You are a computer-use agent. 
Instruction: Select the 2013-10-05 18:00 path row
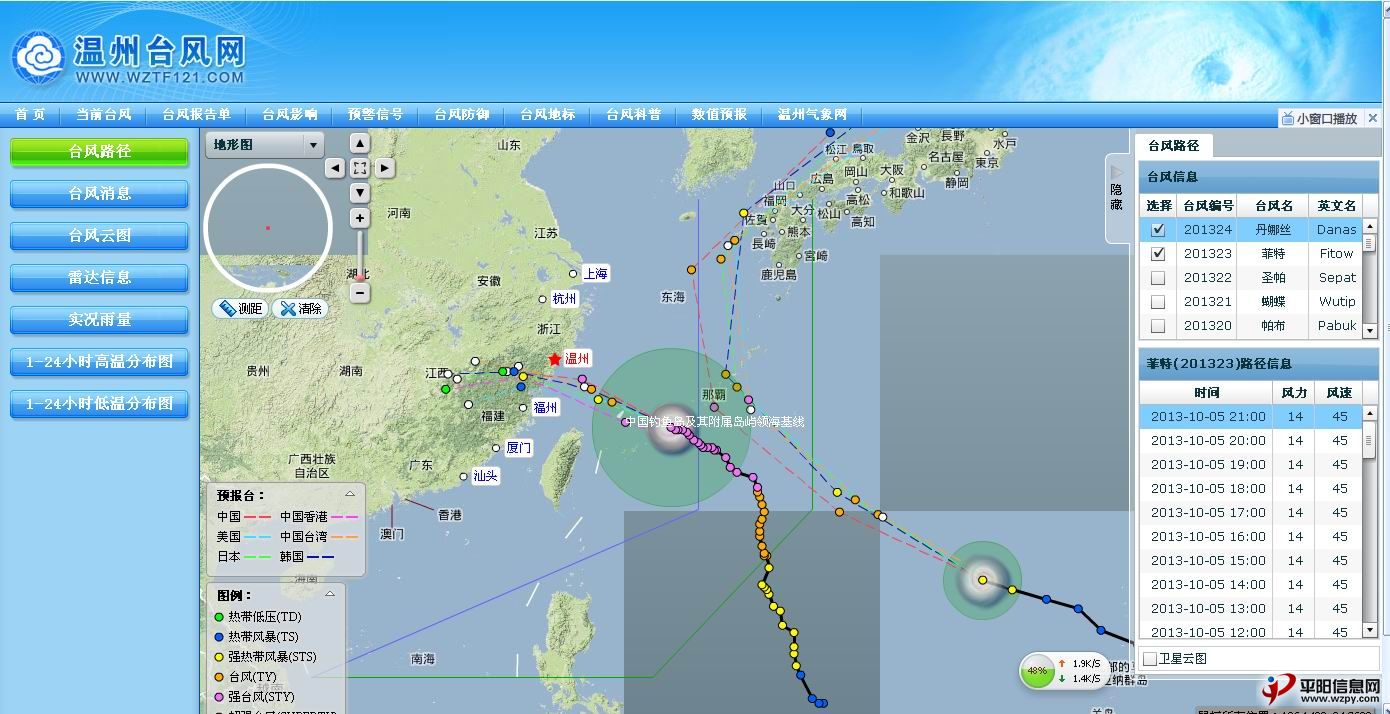point(1251,489)
